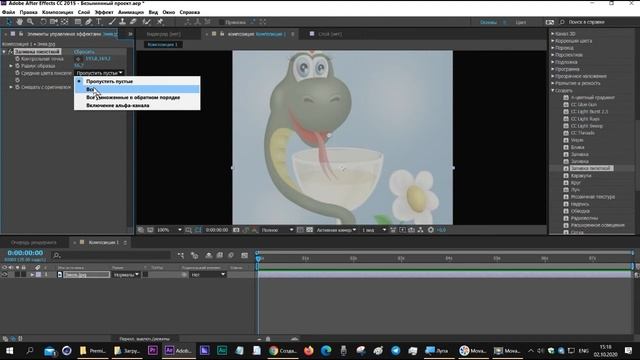640x360 pixels.
Task: Toggle the frame blending timeline button
Action: click(x=220, y=256)
